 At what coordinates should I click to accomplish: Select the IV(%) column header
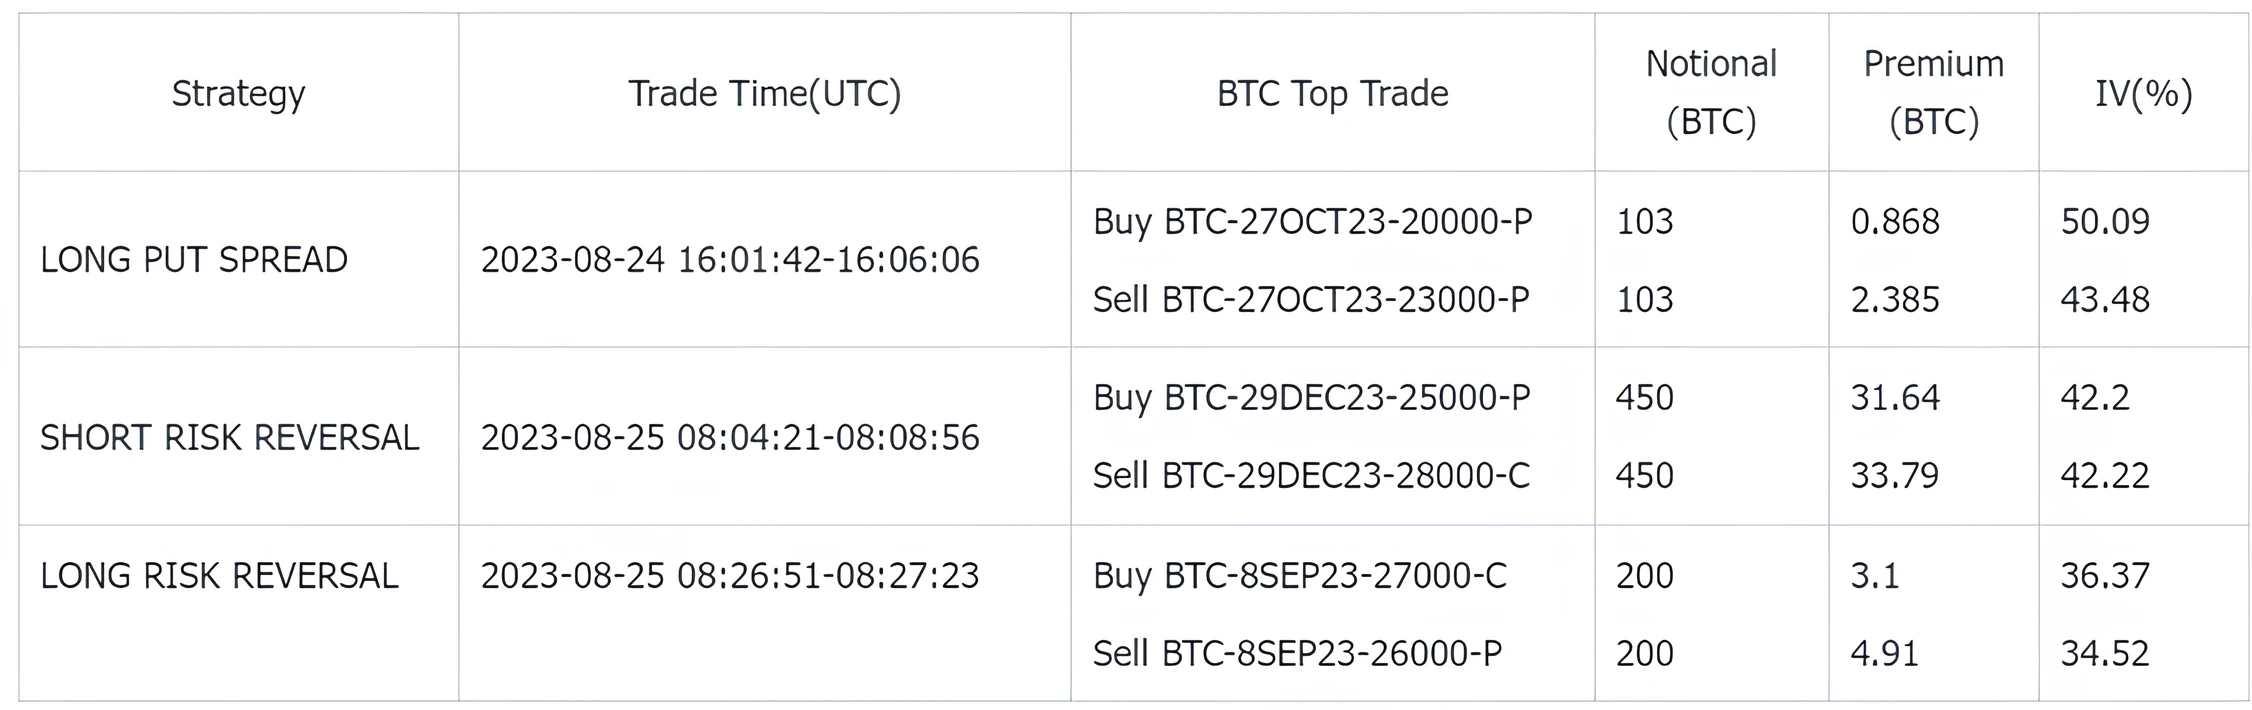click(x=2143, y=93)
